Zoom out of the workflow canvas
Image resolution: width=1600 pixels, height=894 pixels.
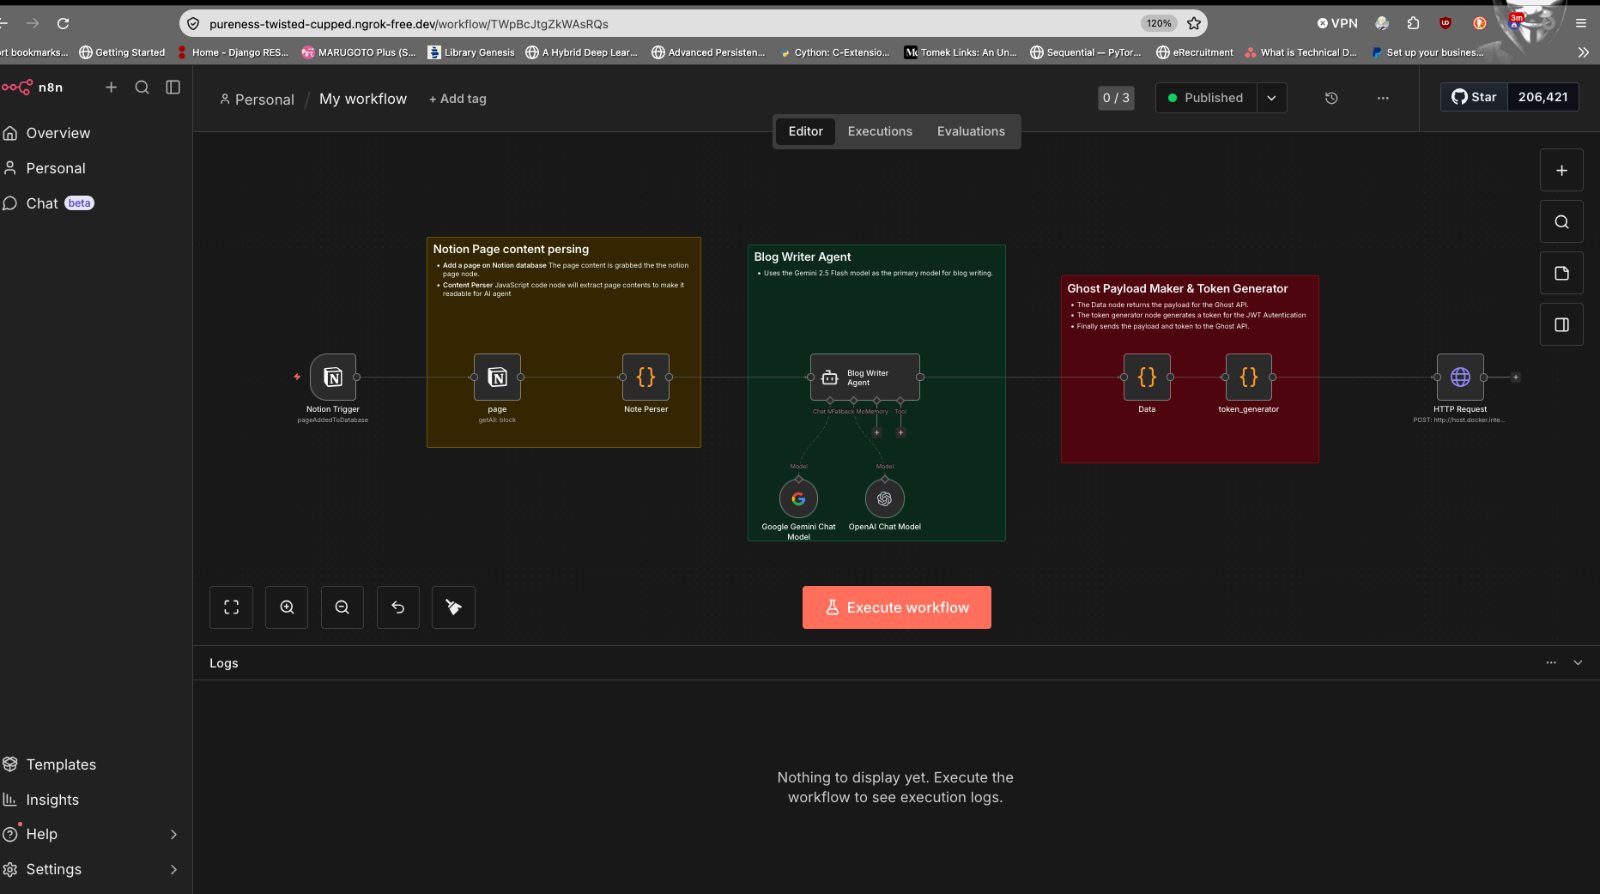click(342, 607)
